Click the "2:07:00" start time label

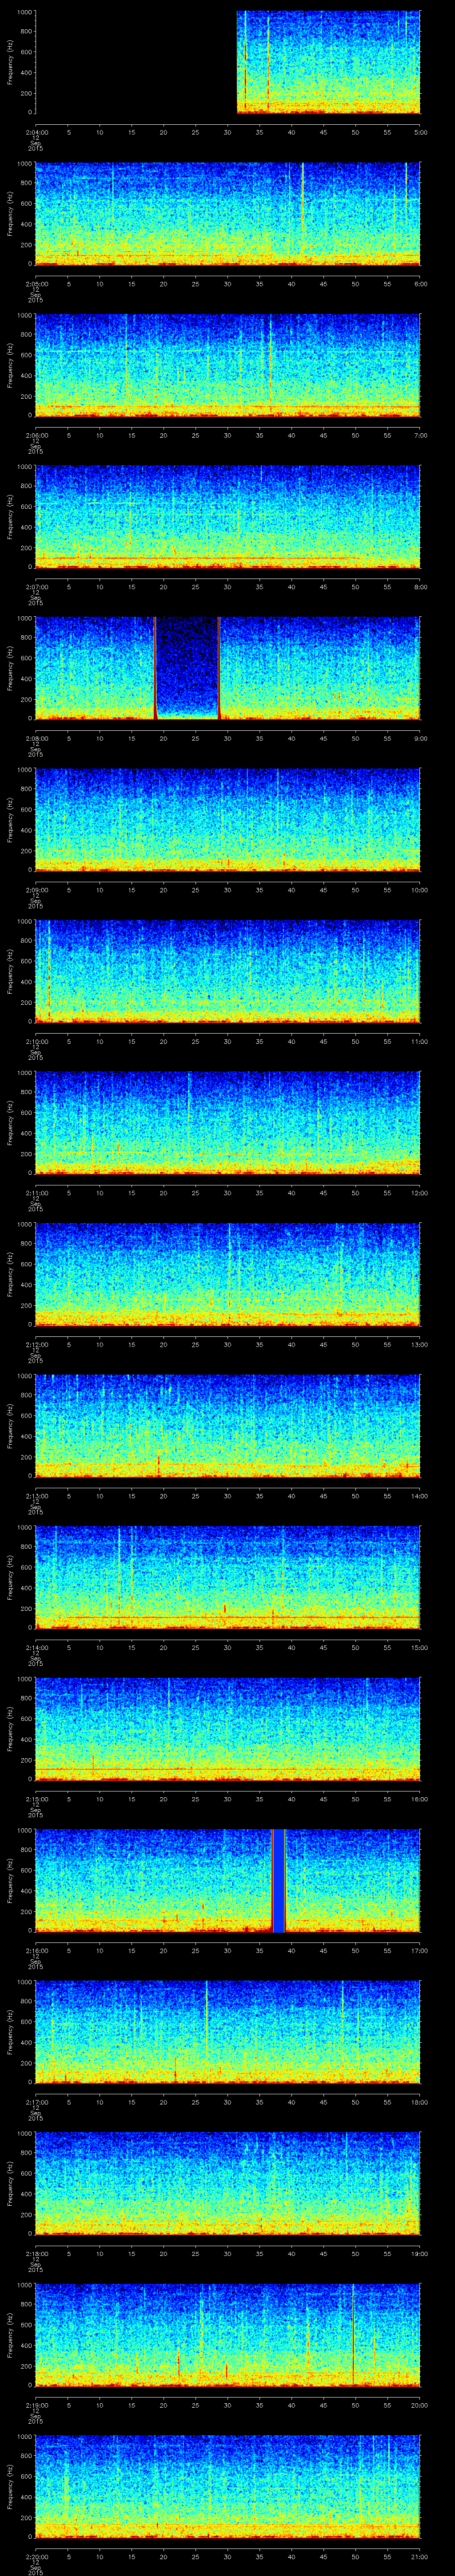[x=36, y=587]
